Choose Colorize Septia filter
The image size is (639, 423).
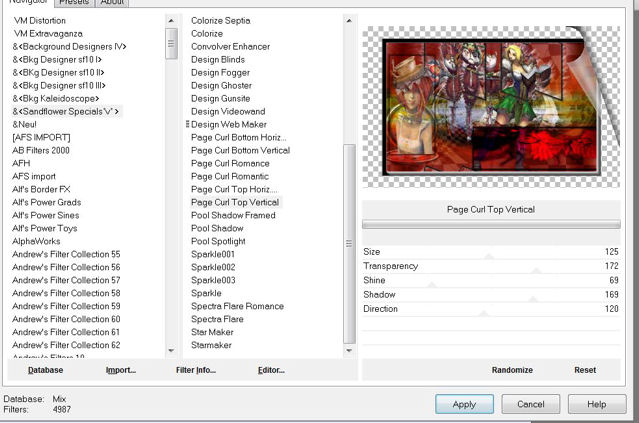coord(220,20)
